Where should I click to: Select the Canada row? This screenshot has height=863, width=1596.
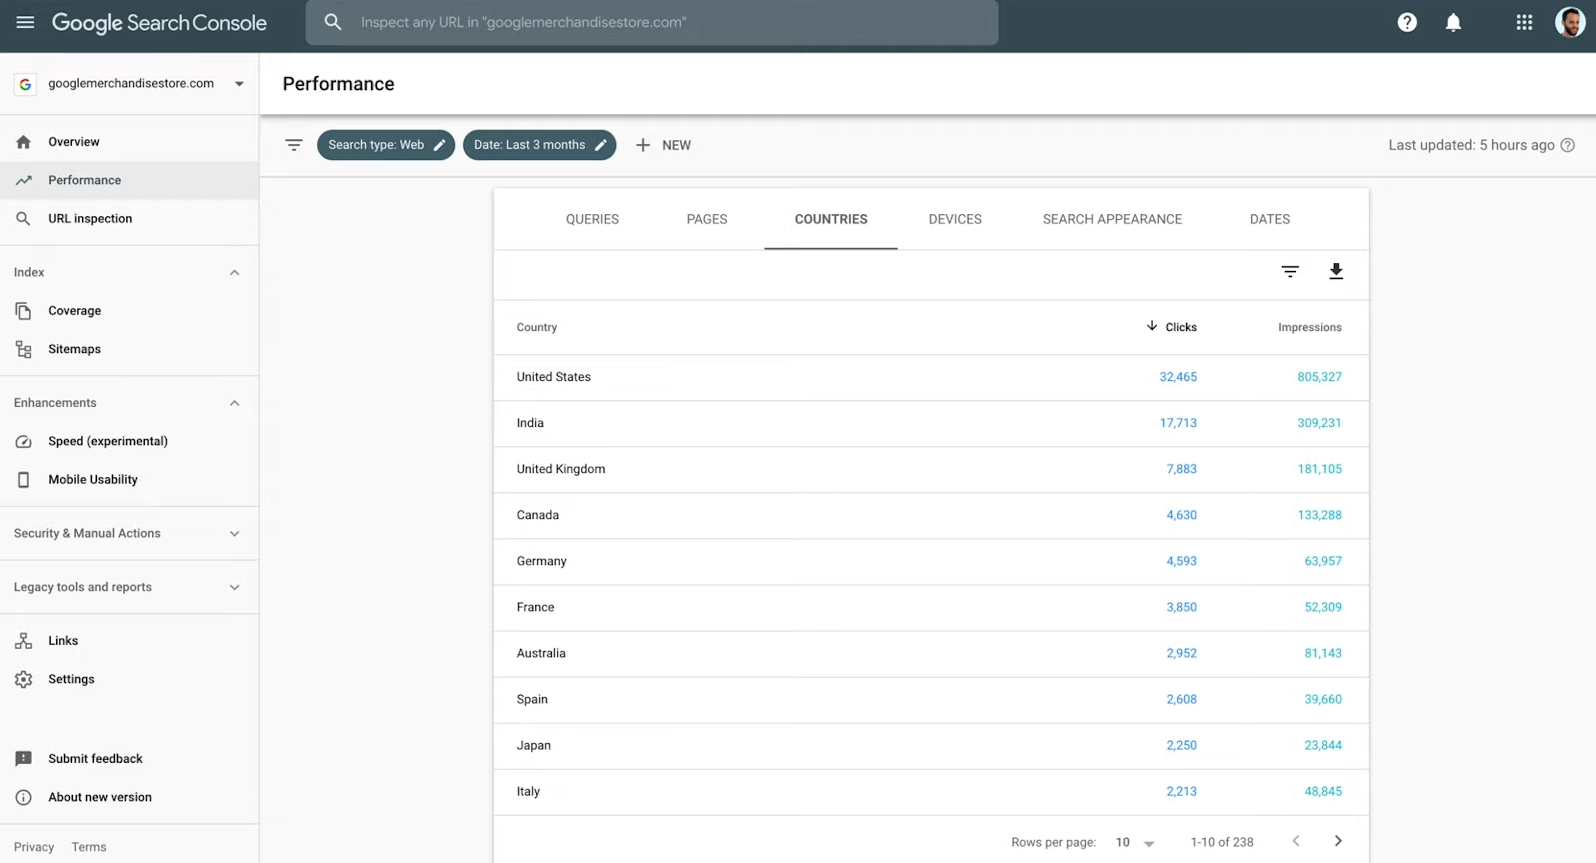click(931, 515)
